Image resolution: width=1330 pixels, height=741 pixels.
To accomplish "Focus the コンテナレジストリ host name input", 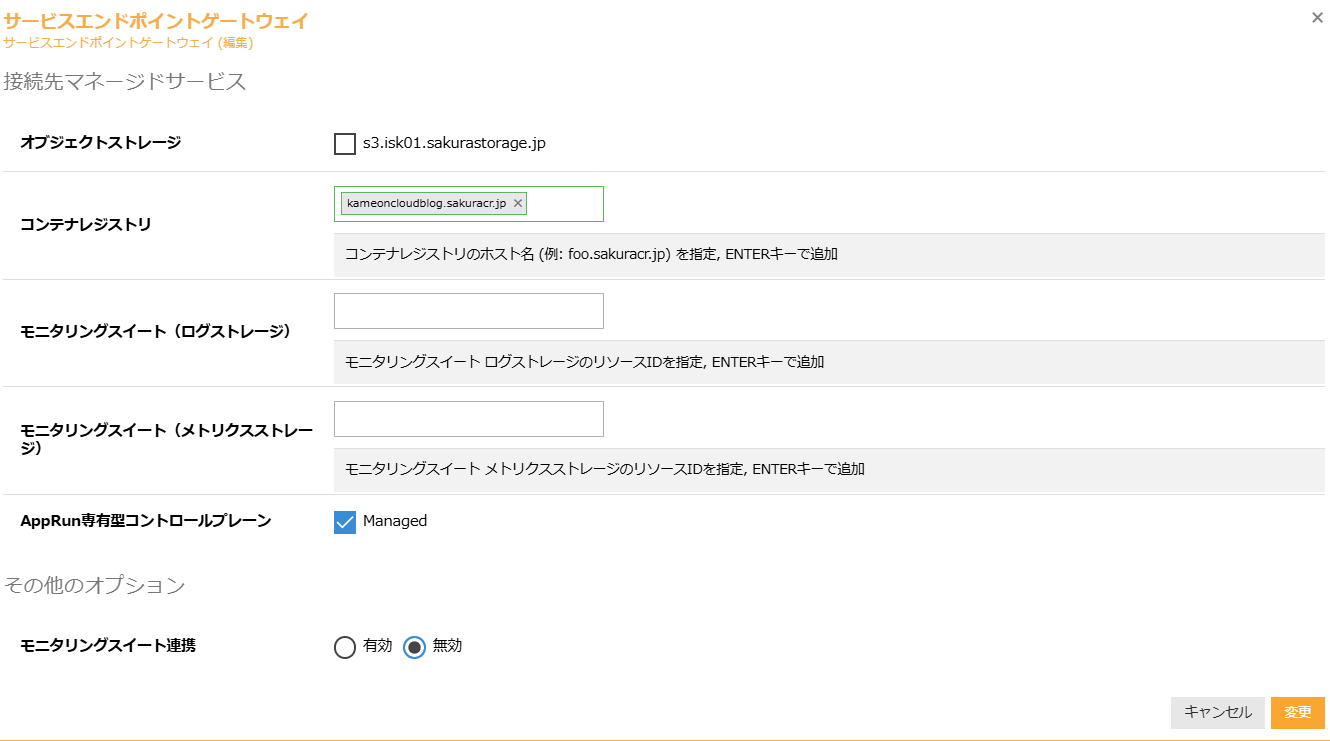I will coord(564,204).
